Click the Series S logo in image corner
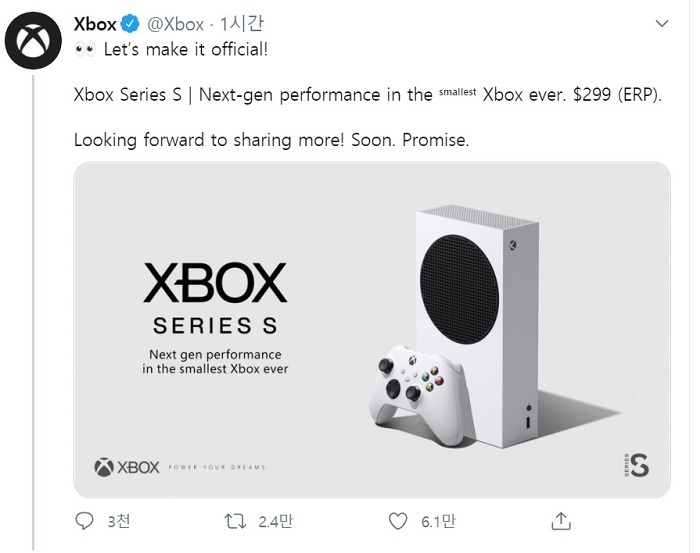Image resolution: width=700 pixels, height=553 pixels. [x=635, y=465]
